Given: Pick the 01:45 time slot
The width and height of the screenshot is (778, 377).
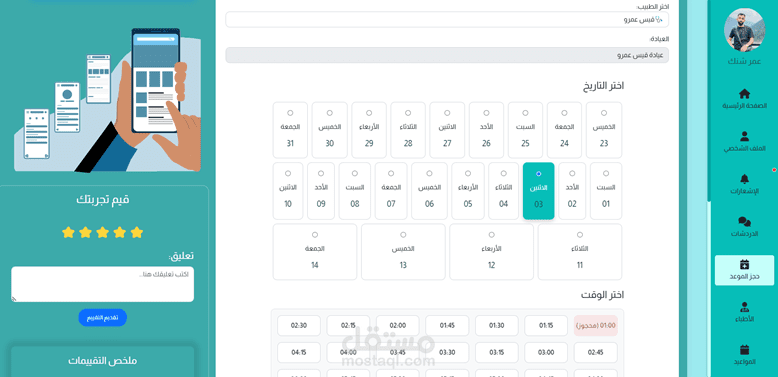Looking at the screenshot, I should click(x=447, y=326).
